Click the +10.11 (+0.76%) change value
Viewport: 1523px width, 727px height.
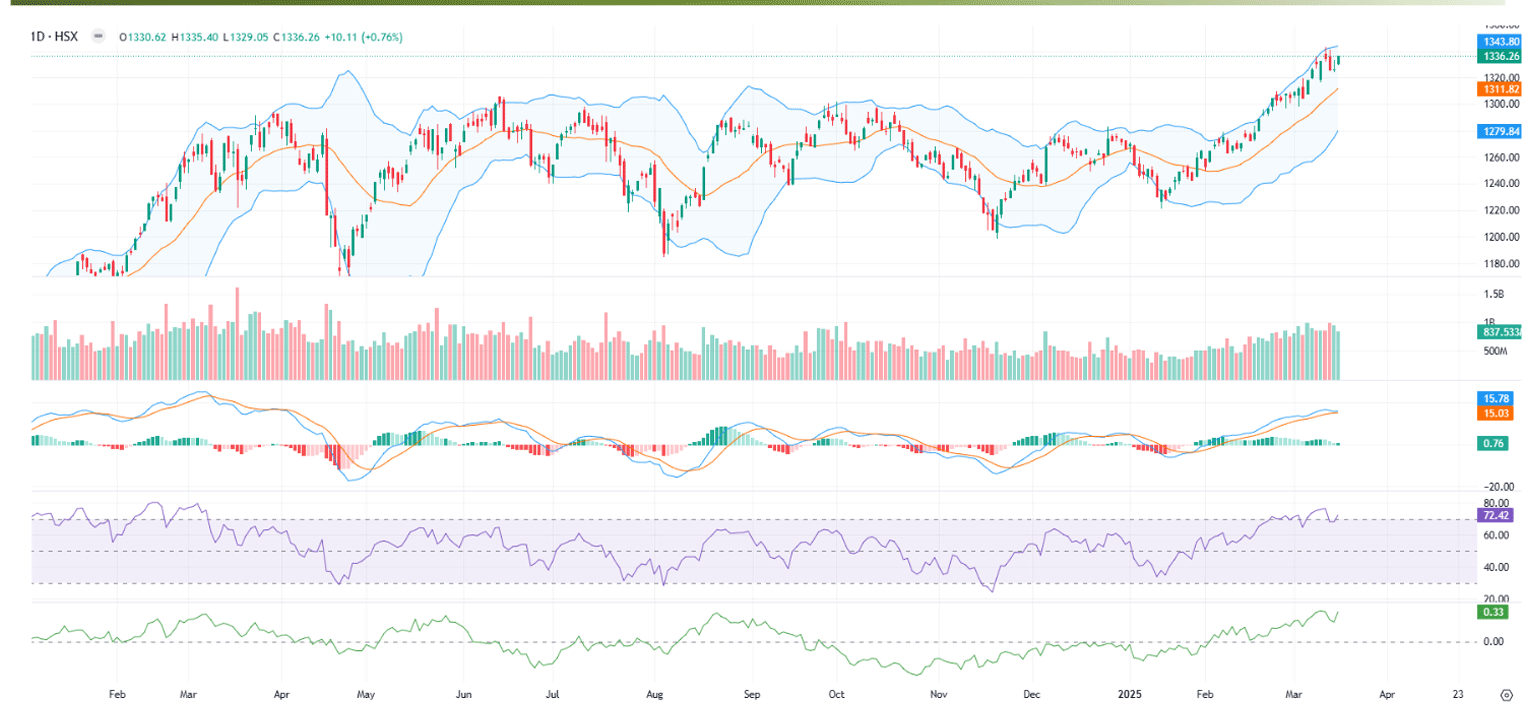tap(365, 37)
